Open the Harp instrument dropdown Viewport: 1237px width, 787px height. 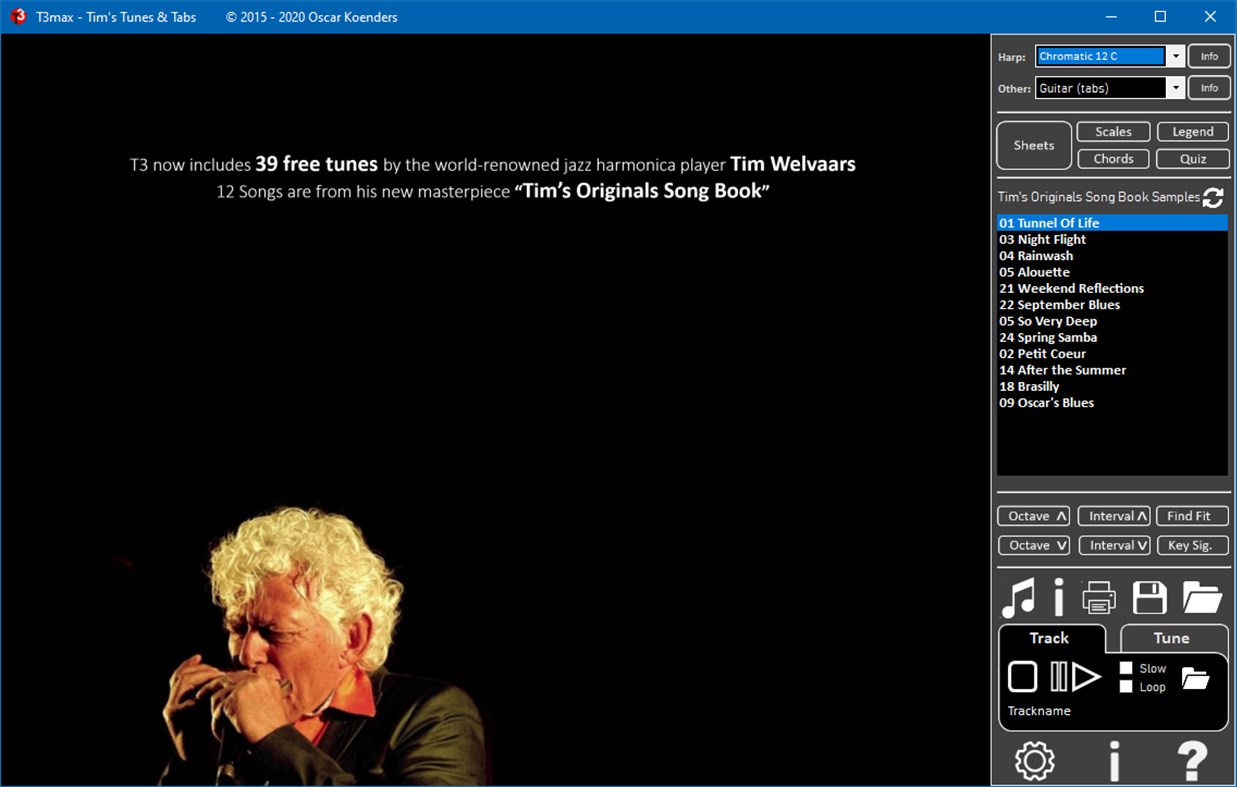coord(1174,56)
